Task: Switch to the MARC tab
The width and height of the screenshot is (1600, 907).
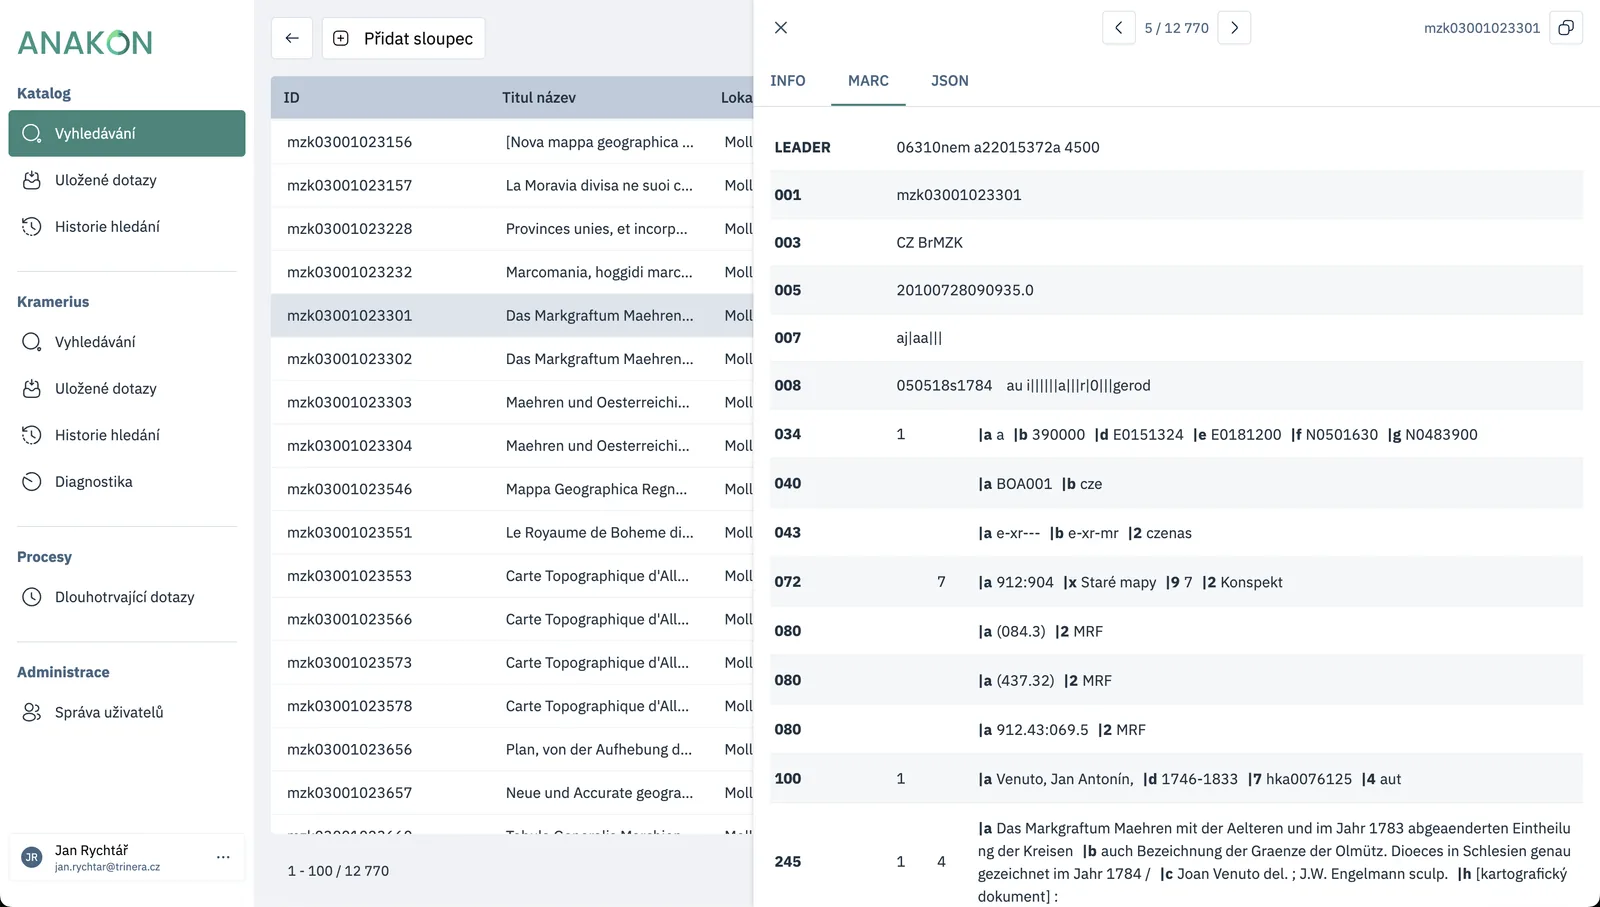Action: [868, 81]
